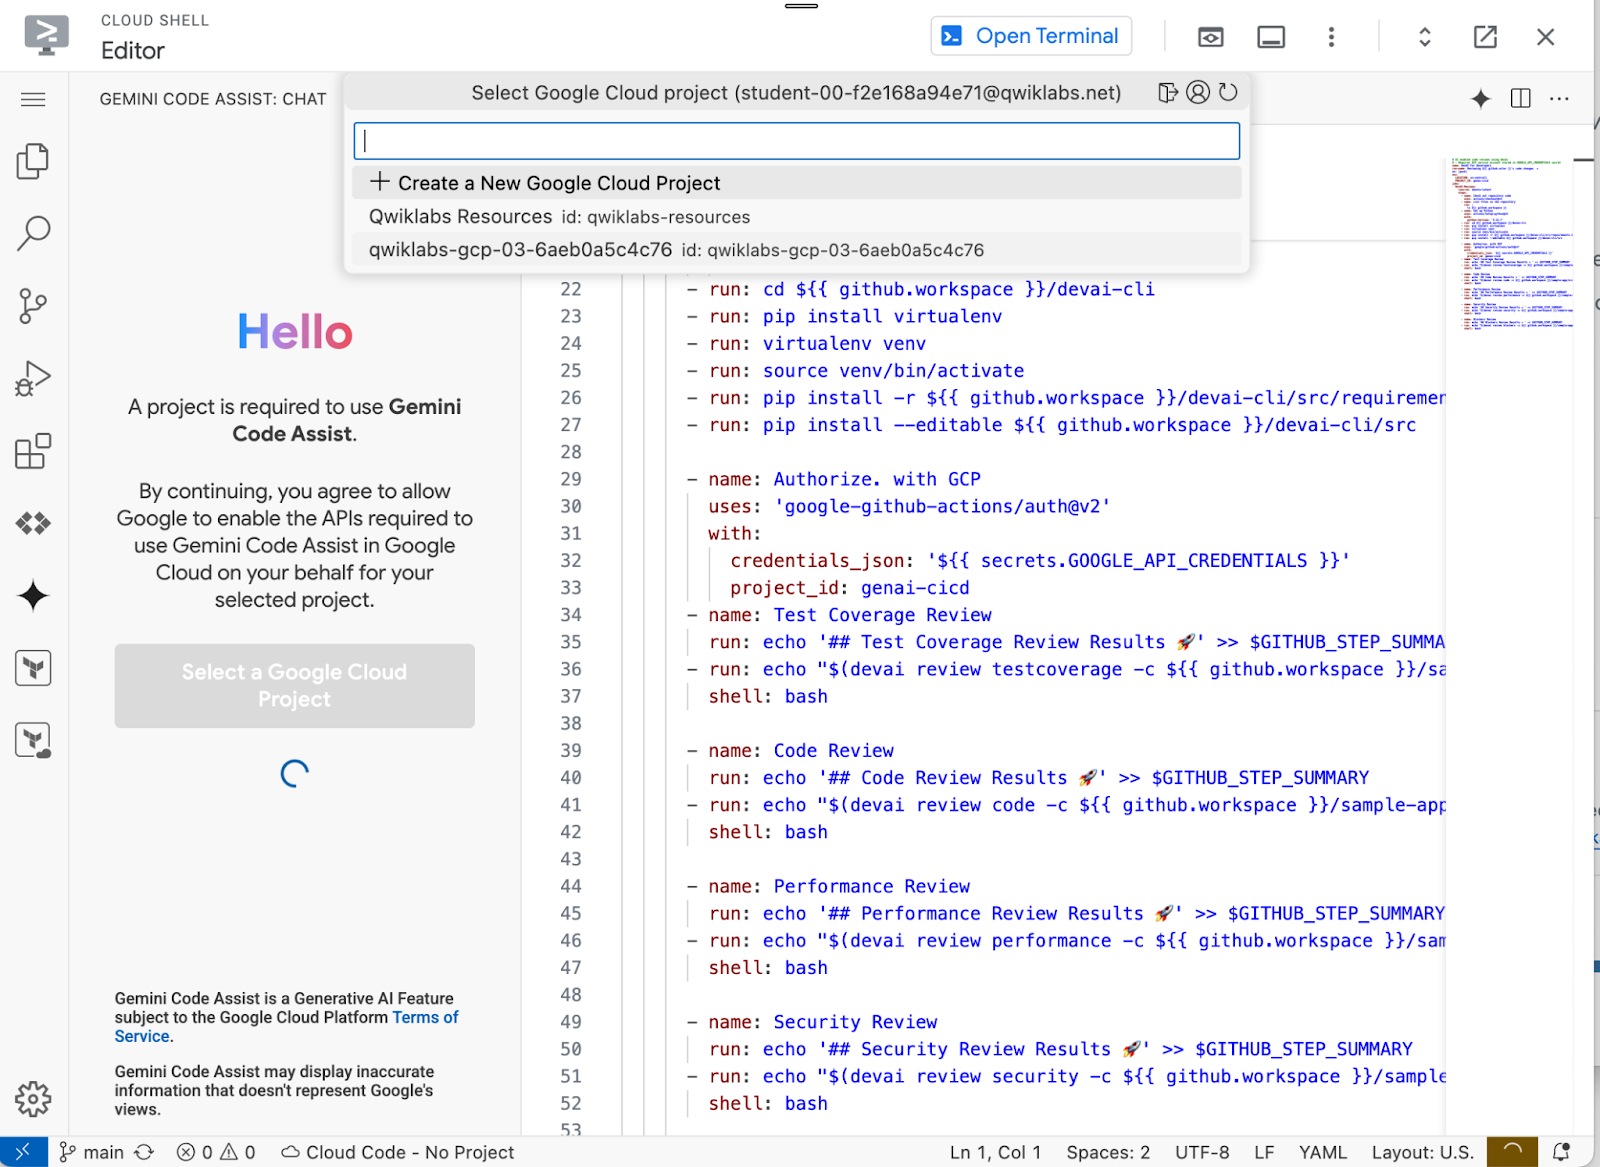Expand or collapse the Cloud Shell panel
The image size is (1600, 1167).
(x=1425, y=37)
